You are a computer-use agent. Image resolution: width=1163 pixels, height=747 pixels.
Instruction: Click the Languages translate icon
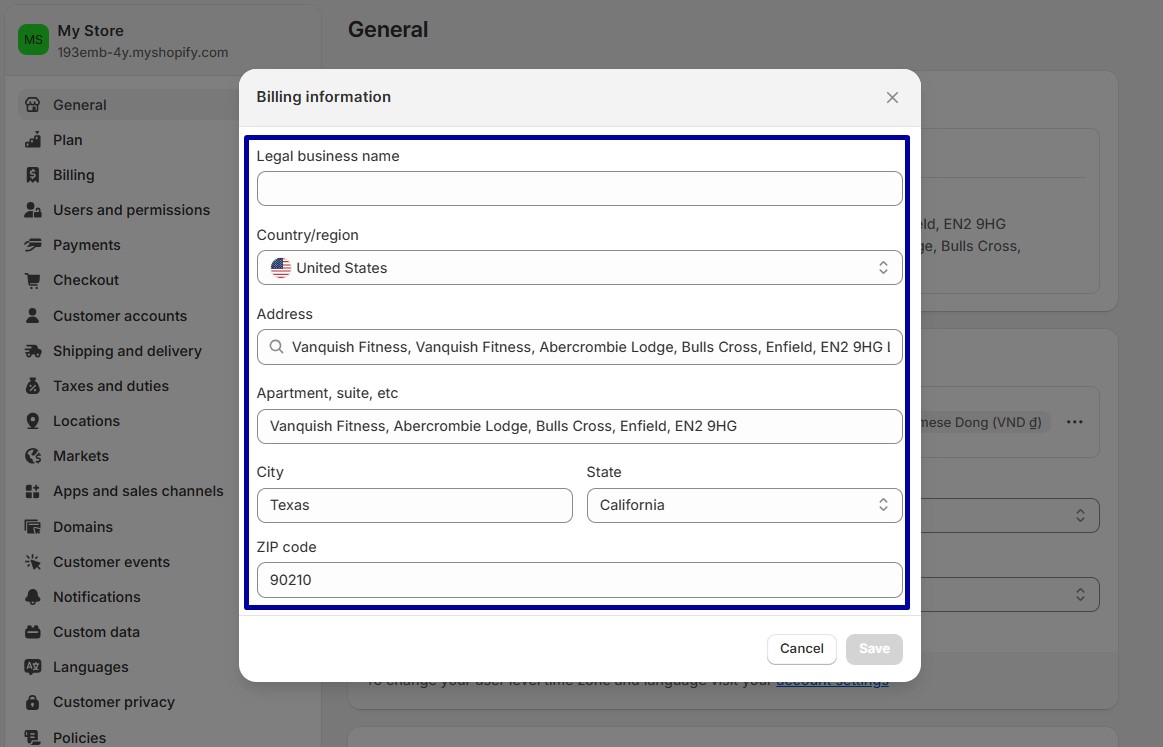[x=33, y=667]
